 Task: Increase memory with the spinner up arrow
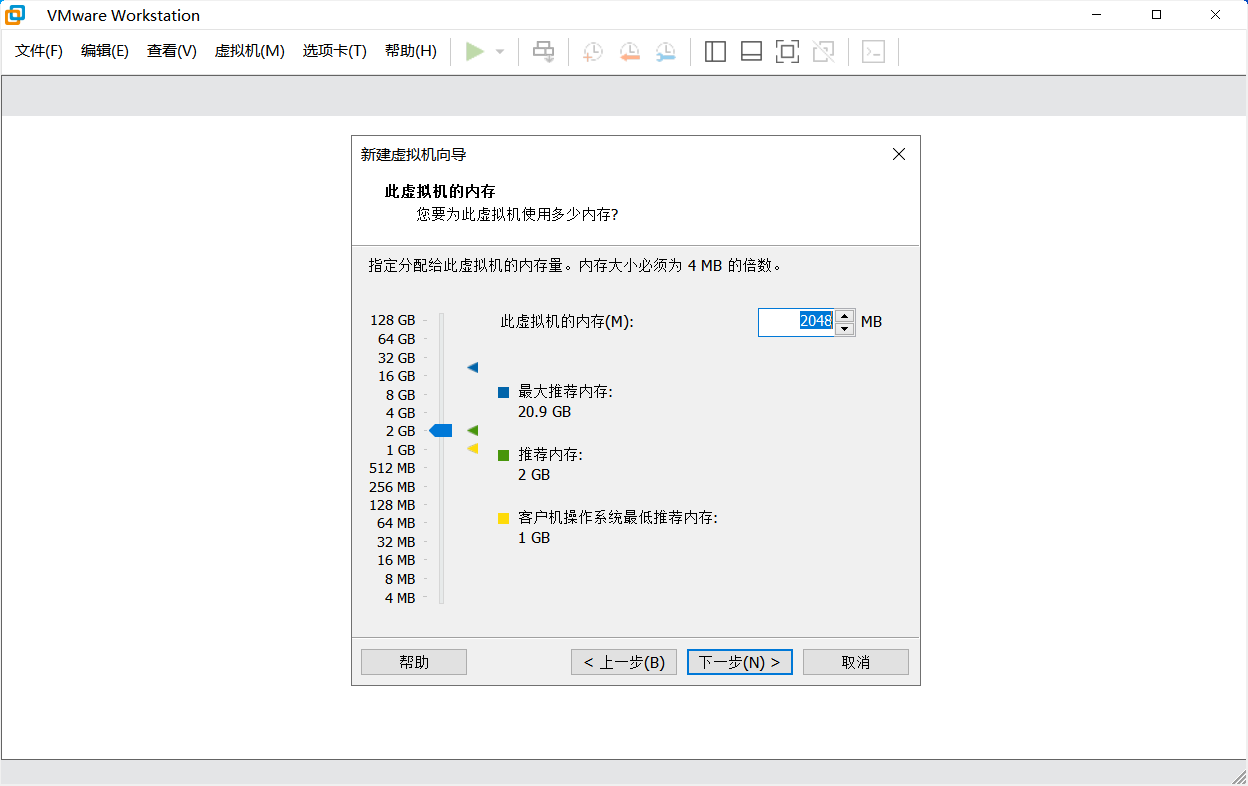(845, 315)
